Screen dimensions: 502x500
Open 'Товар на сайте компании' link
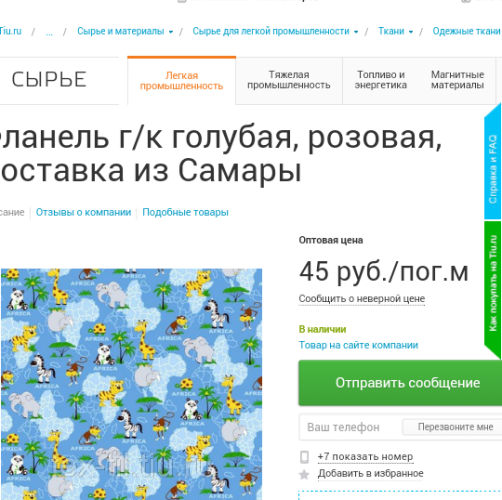tap(358, 345)
